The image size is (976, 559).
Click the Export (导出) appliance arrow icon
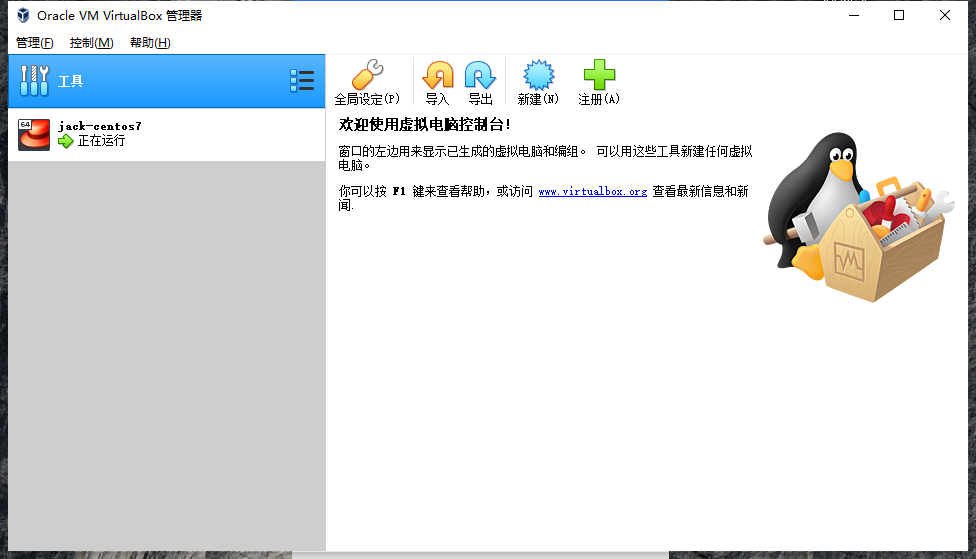(x=480, y=75)
